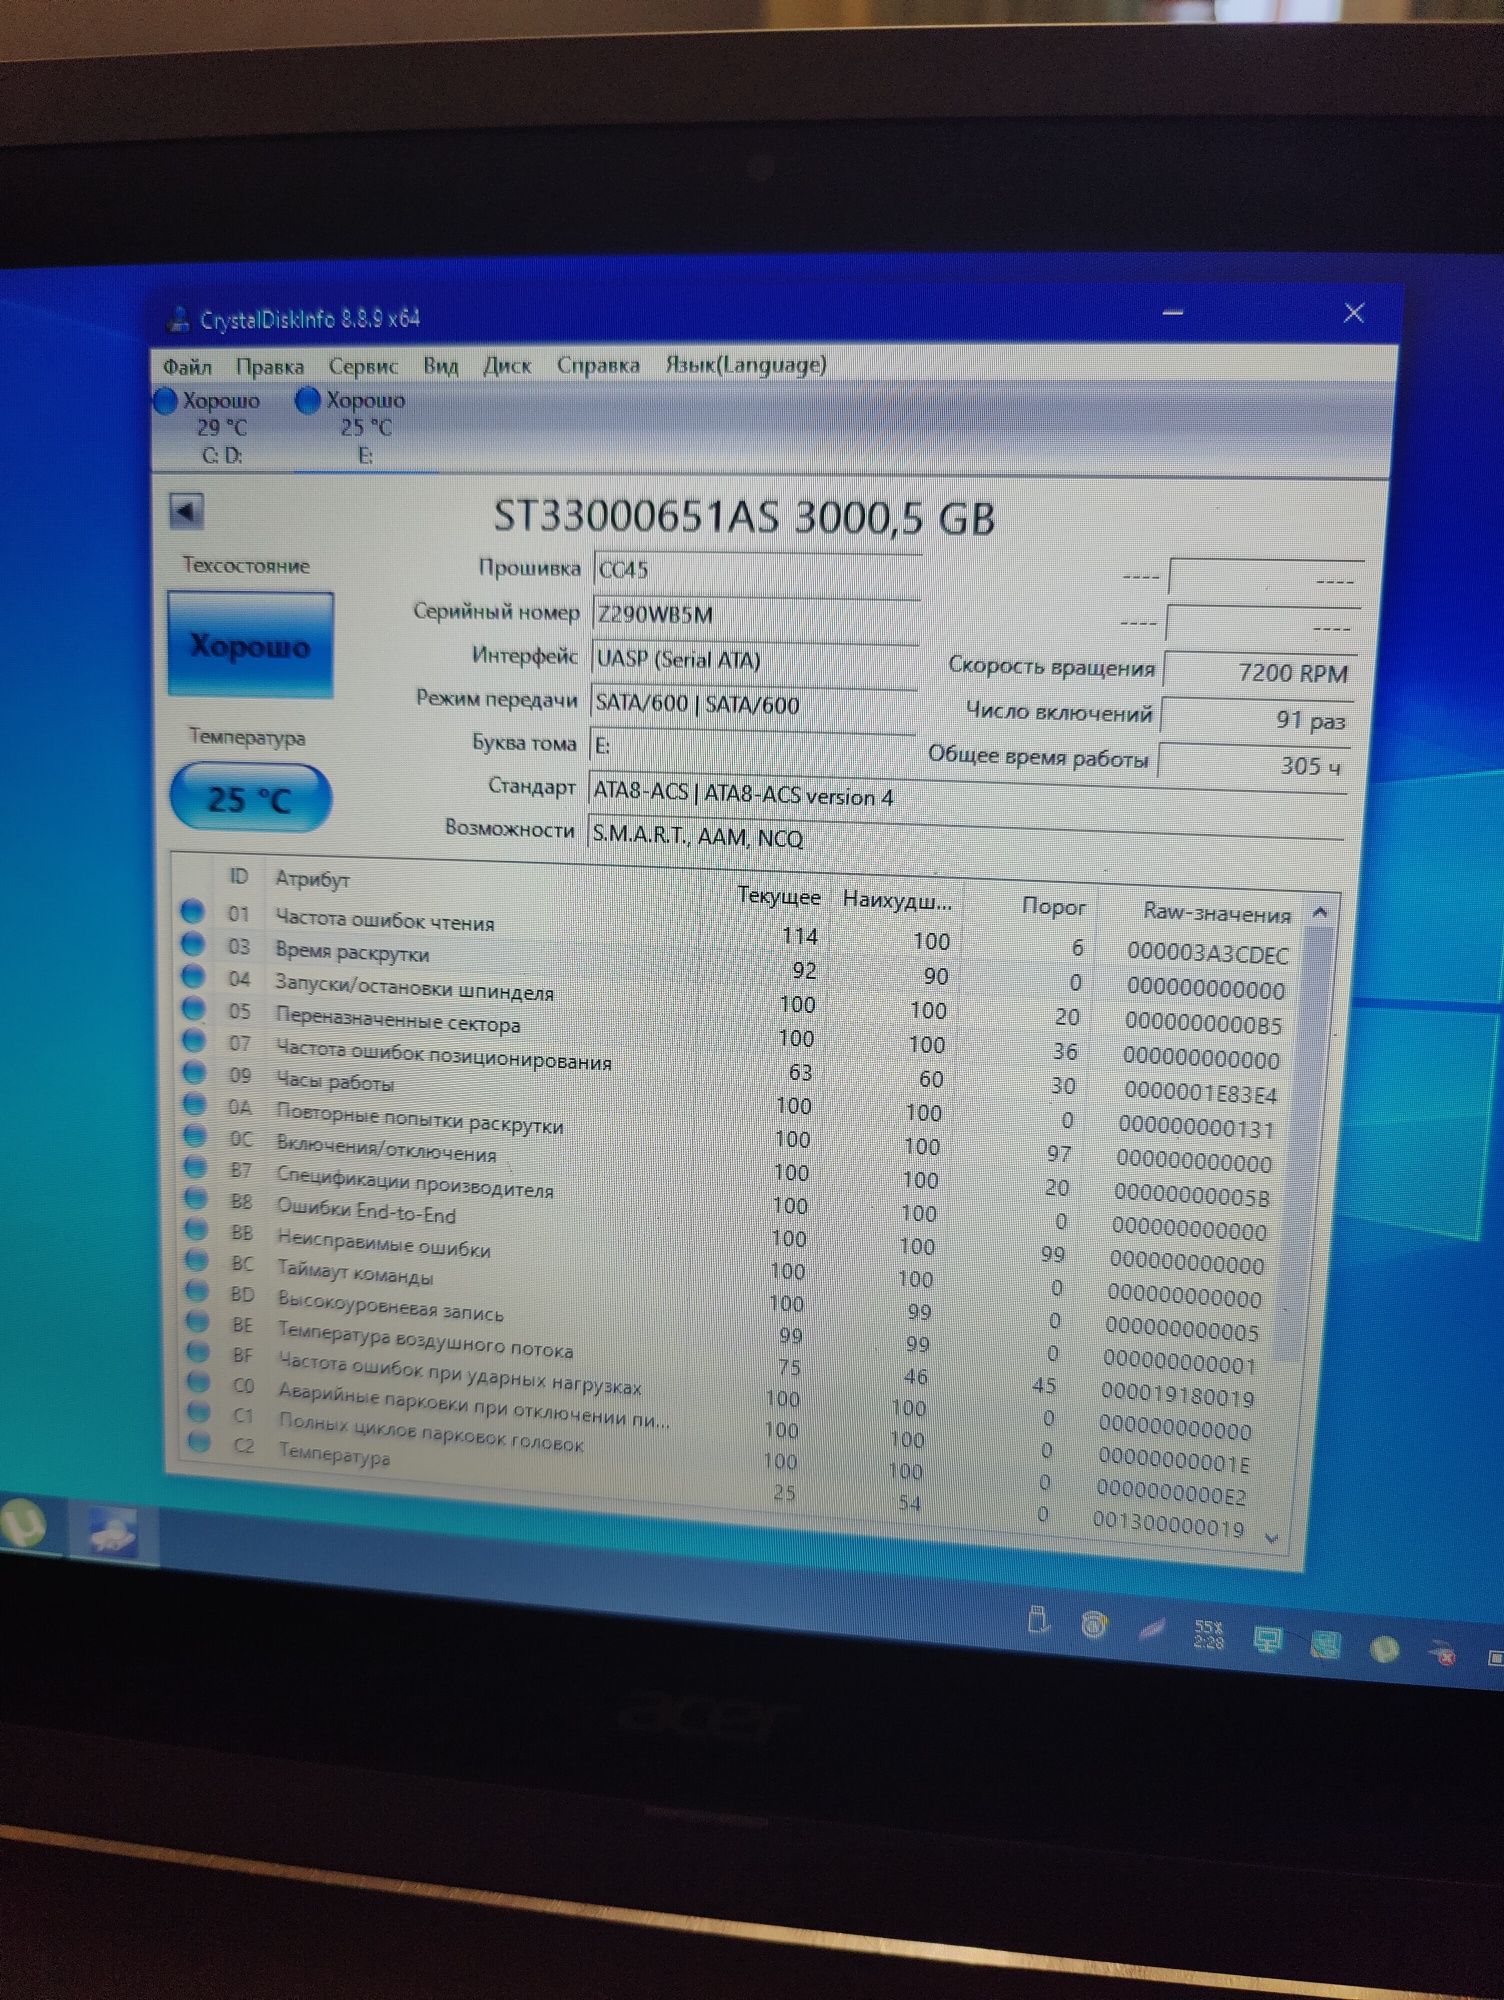The height and width of the screenshot is (2000, 1504).
Task: Click the scroll up arrow in SMART list
Action: (1320, 912)
